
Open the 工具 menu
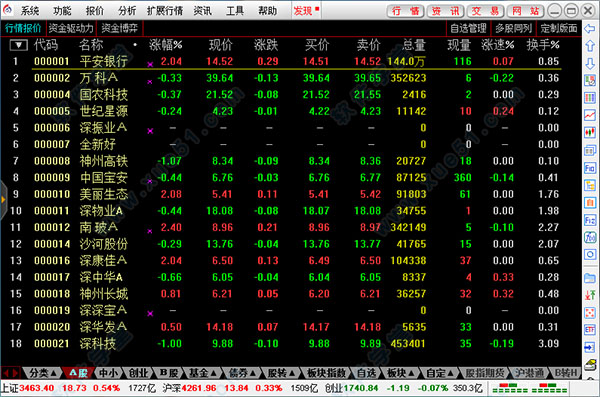tap(235, 11)
